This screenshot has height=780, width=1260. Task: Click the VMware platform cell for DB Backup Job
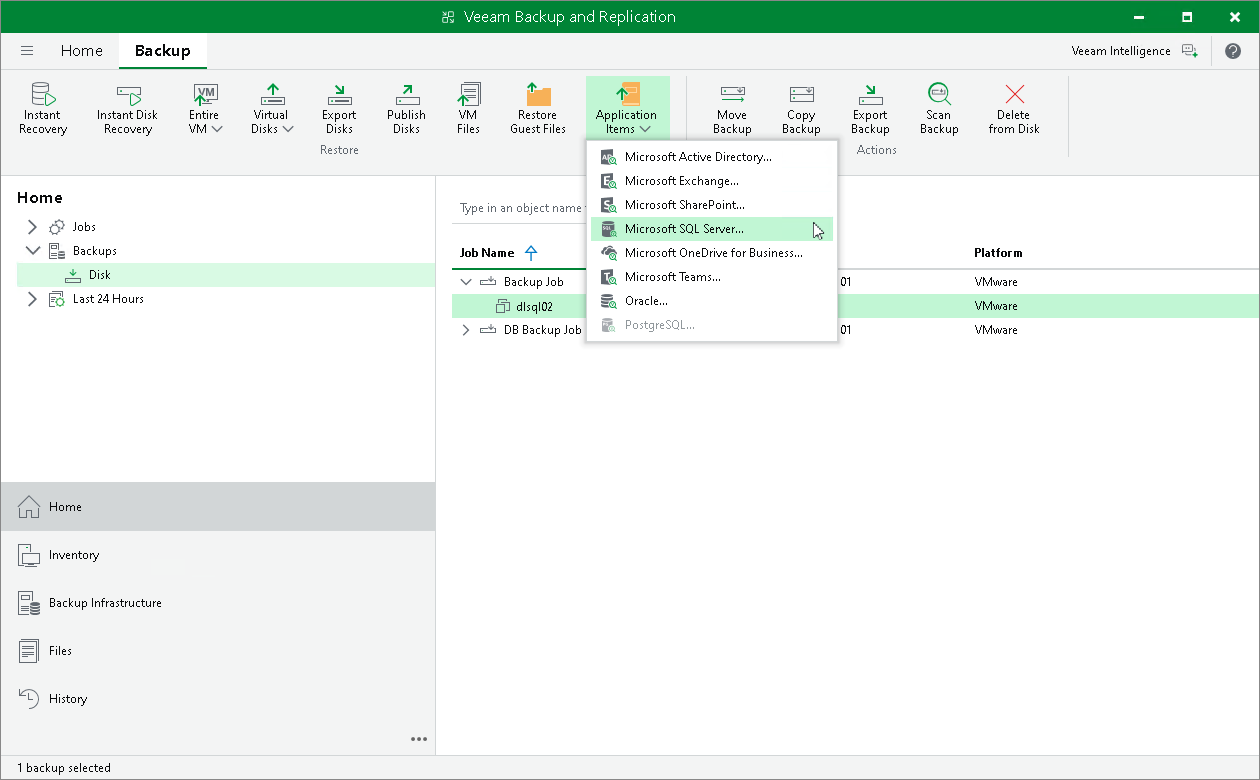pyautogui.click(x=995, y=330)
